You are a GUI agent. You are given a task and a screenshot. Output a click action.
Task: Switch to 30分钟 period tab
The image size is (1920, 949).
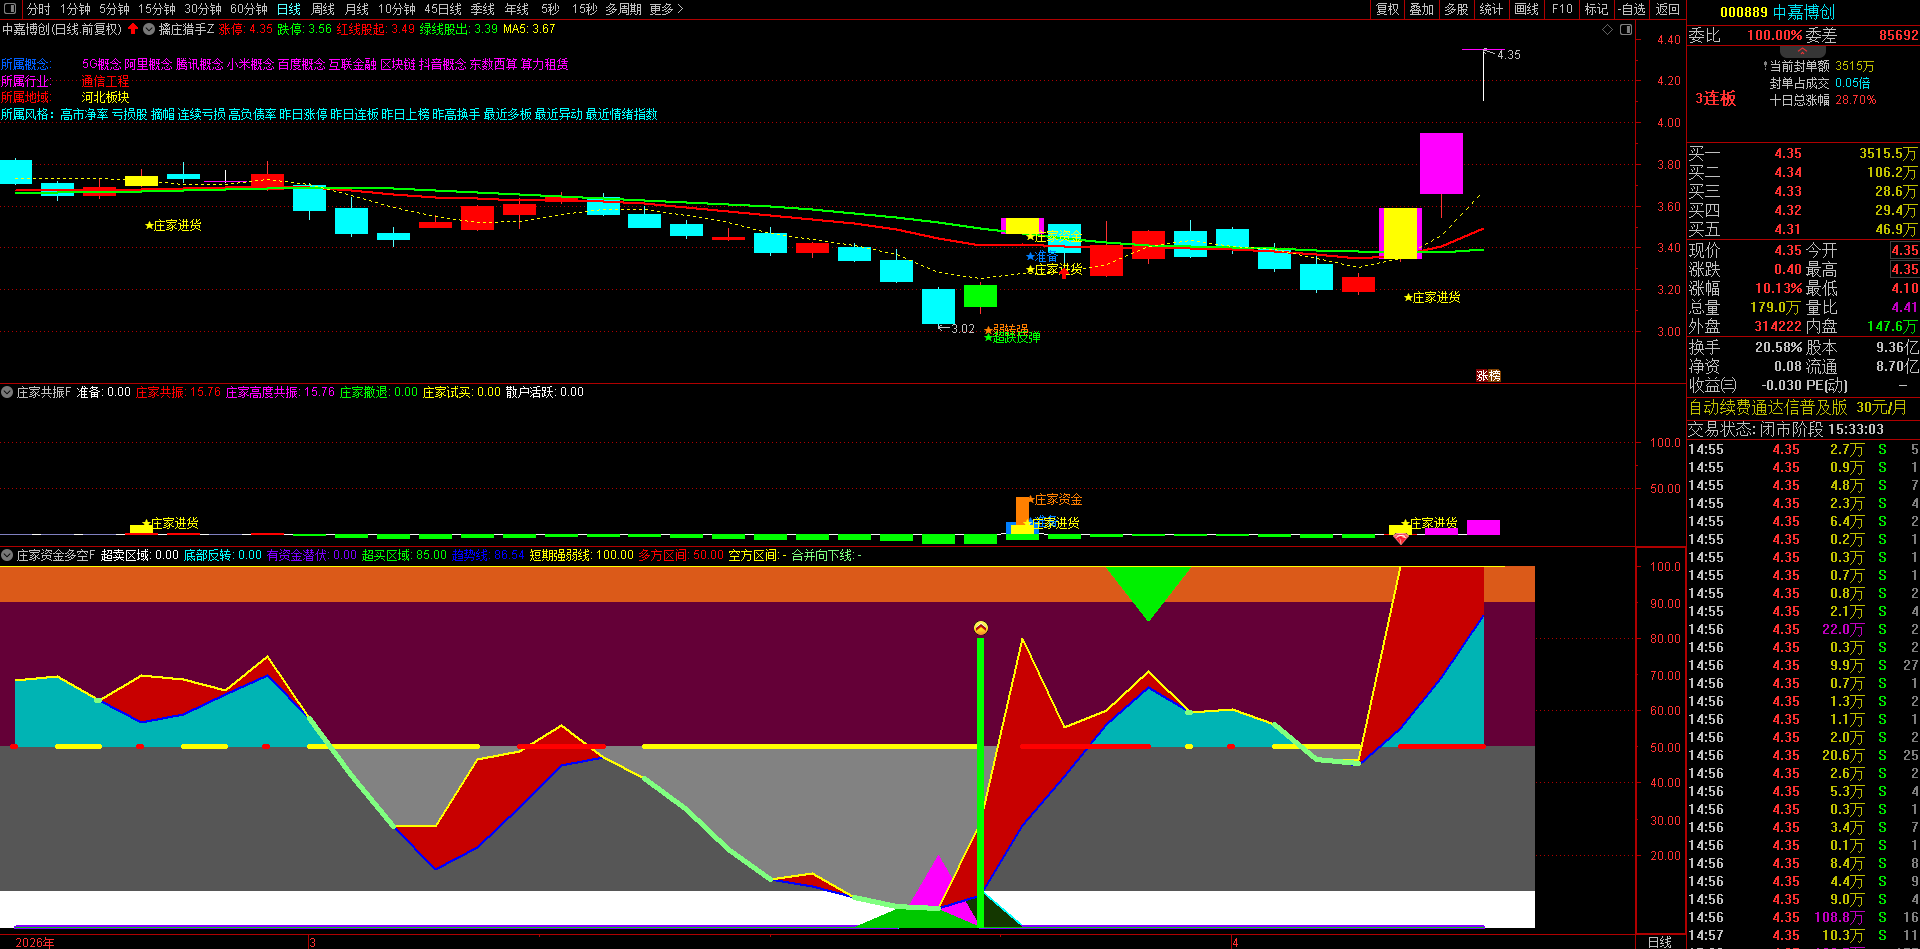203,9
